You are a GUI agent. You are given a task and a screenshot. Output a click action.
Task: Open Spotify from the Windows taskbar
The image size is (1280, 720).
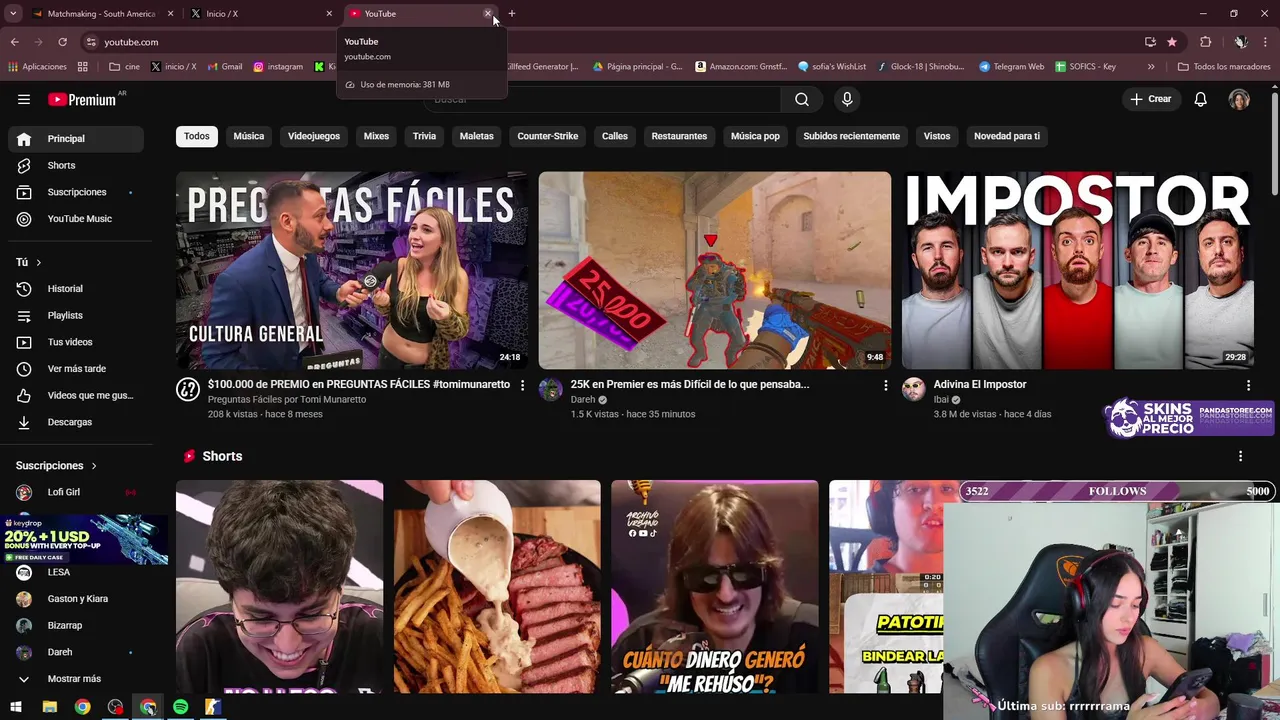[x=180, y=707]
